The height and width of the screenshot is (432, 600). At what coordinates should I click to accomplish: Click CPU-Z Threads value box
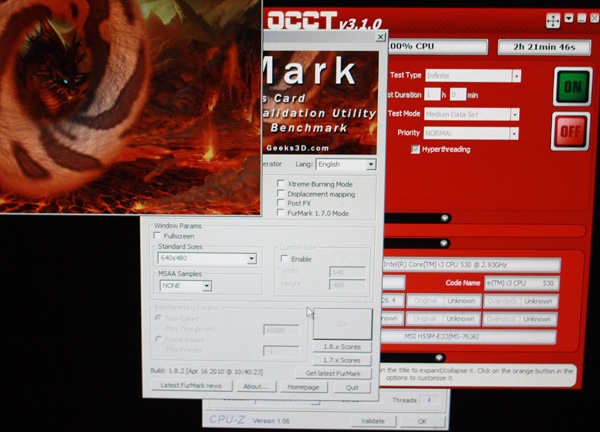tap(430, 400)
